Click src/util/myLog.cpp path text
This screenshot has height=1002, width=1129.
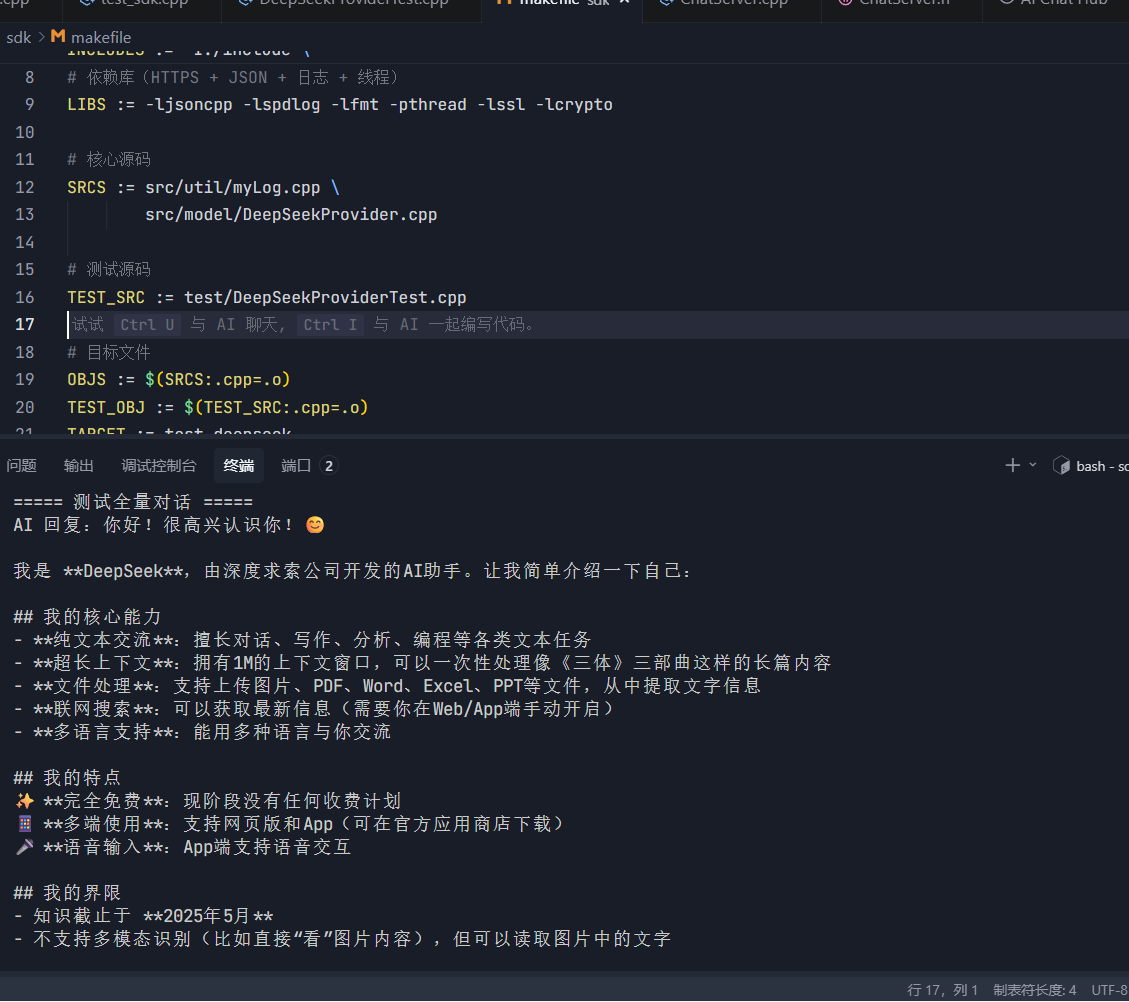coord(233,187)
